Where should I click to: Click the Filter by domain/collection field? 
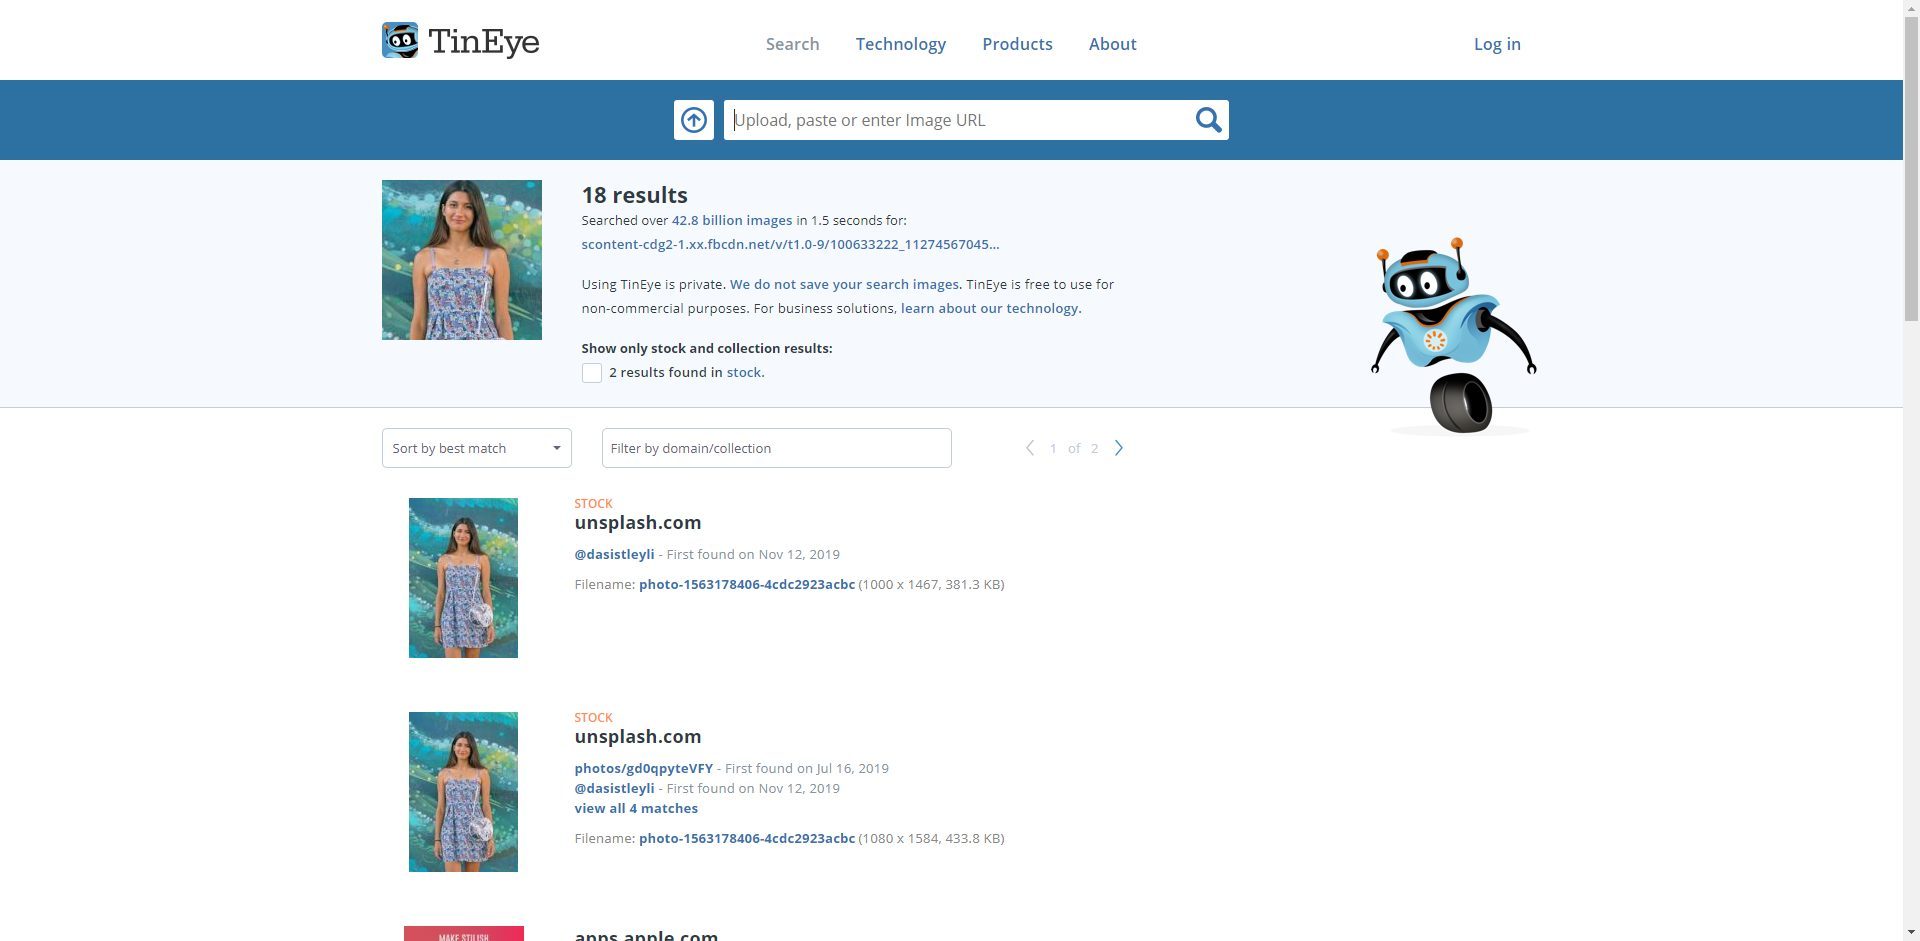[776, 448]
